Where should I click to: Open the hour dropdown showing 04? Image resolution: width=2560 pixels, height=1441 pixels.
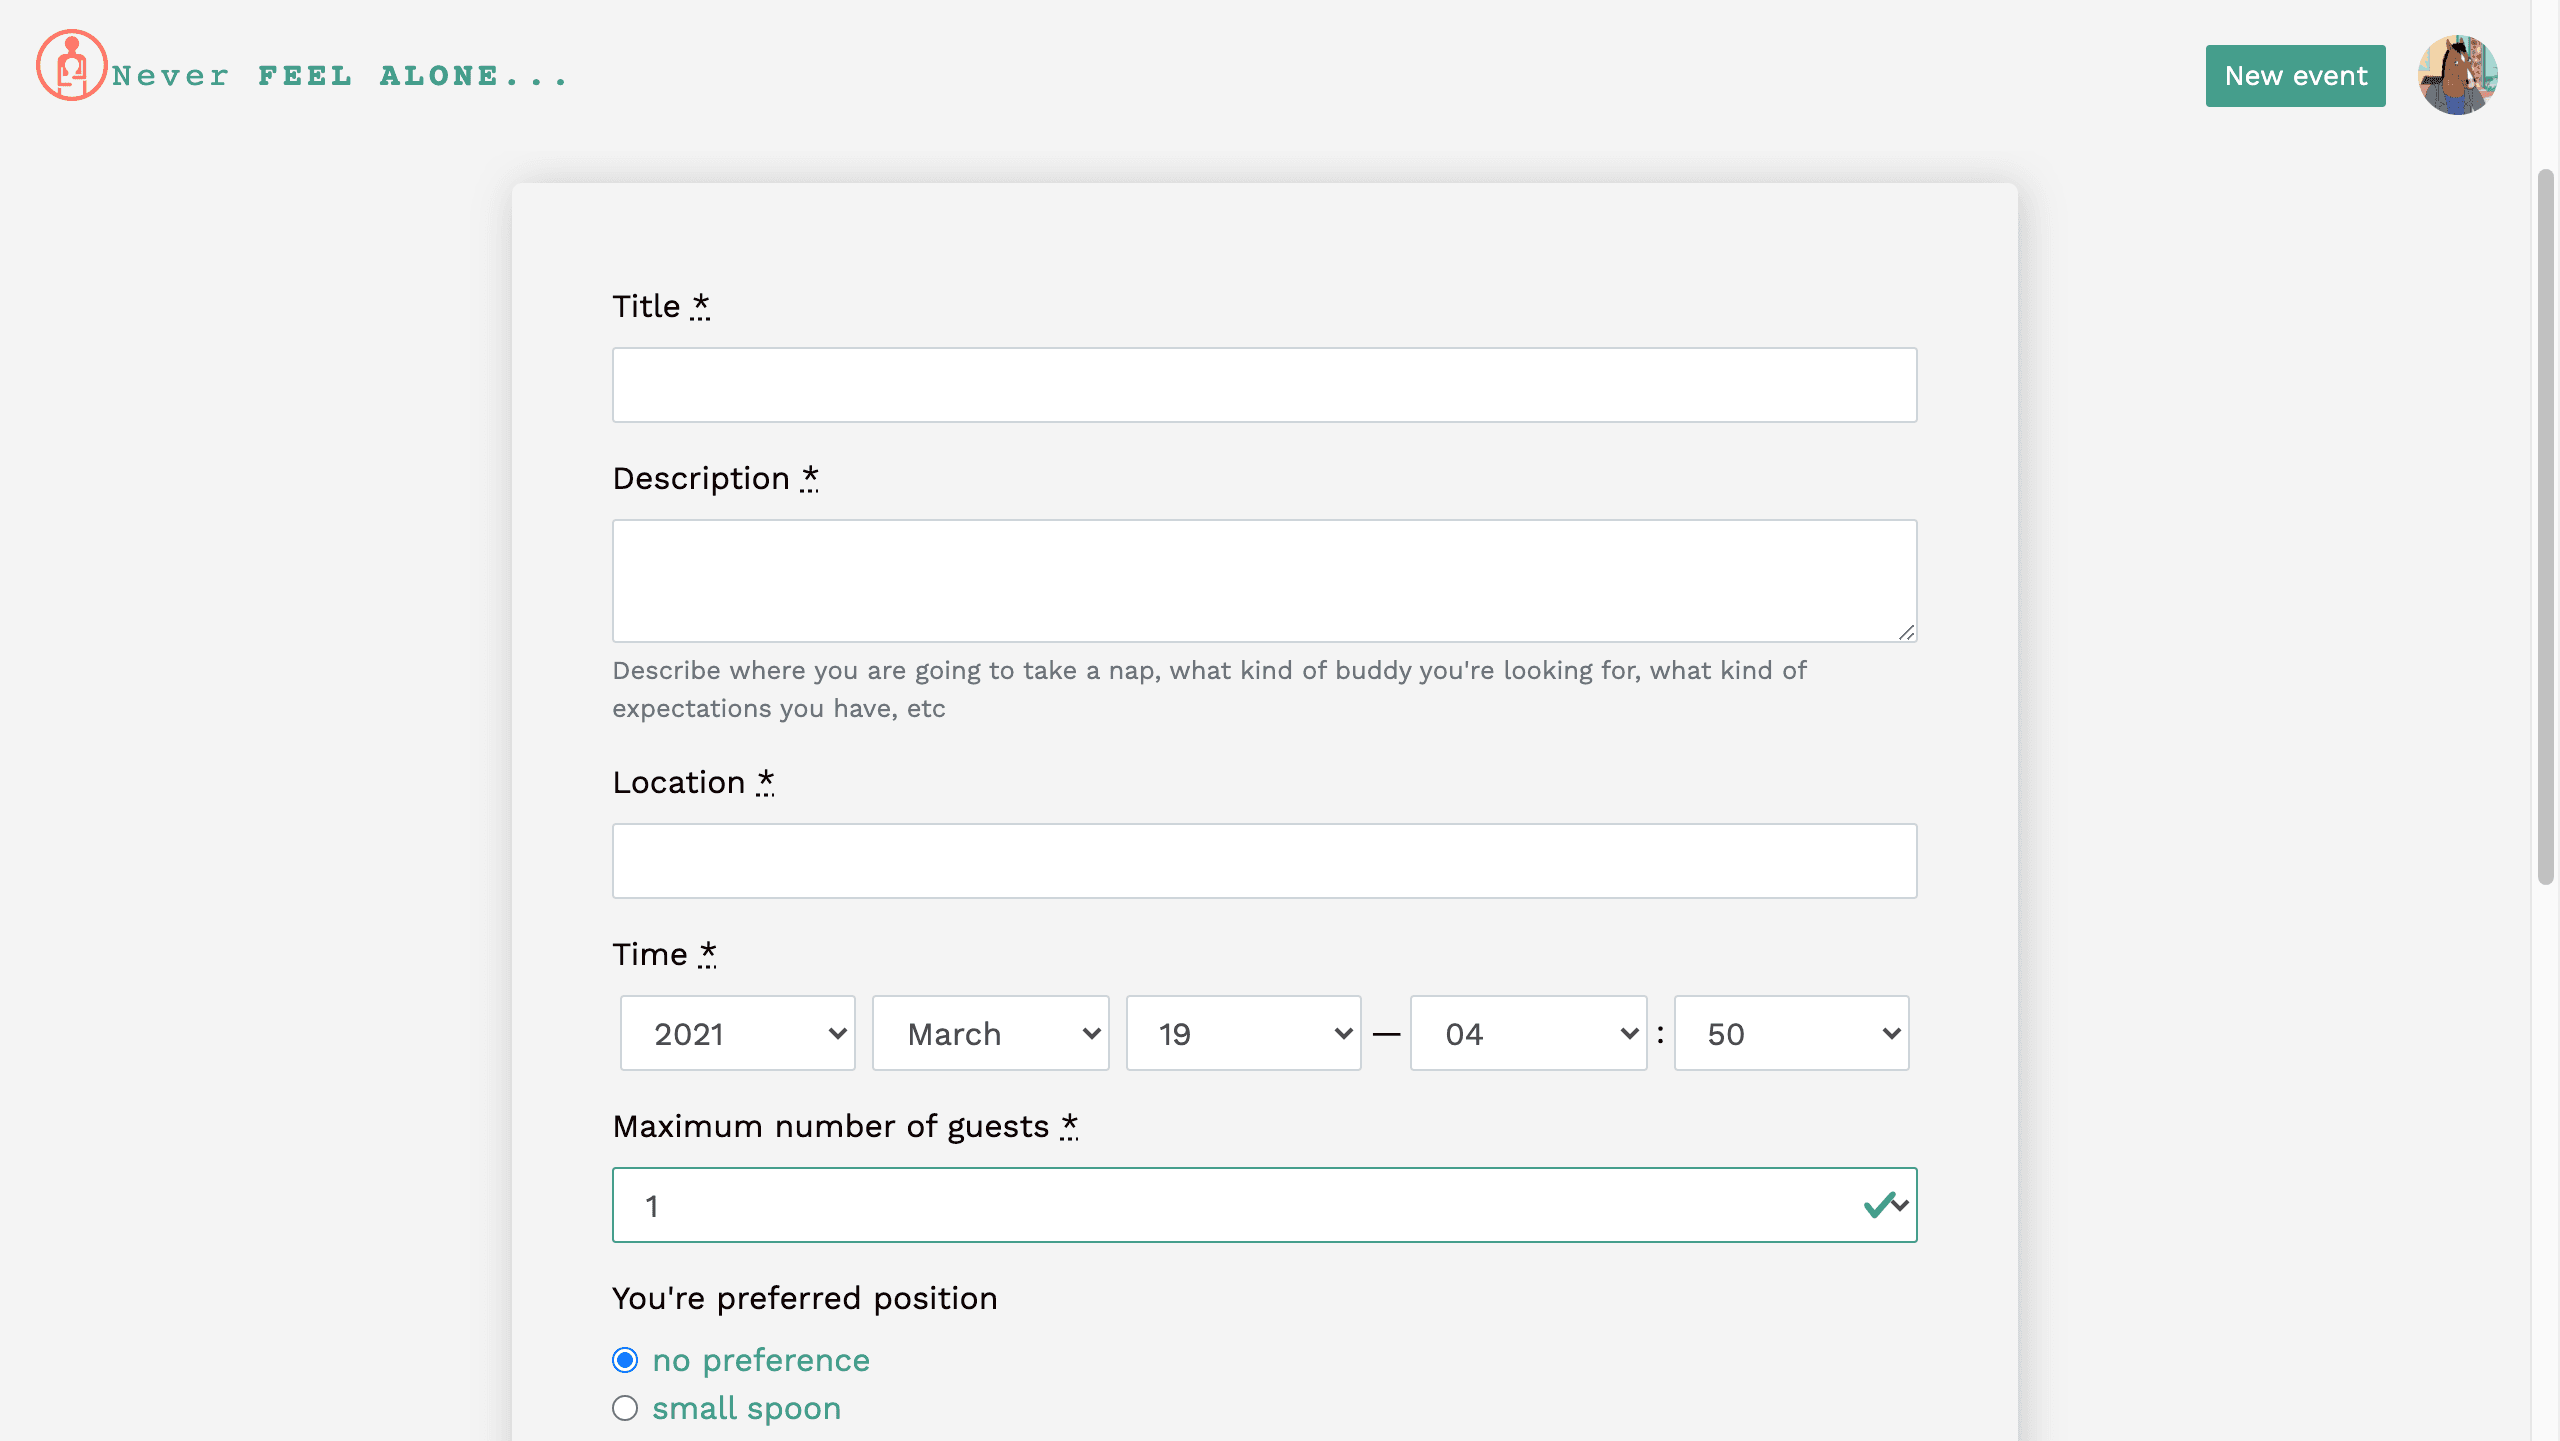[1528, 1033]
